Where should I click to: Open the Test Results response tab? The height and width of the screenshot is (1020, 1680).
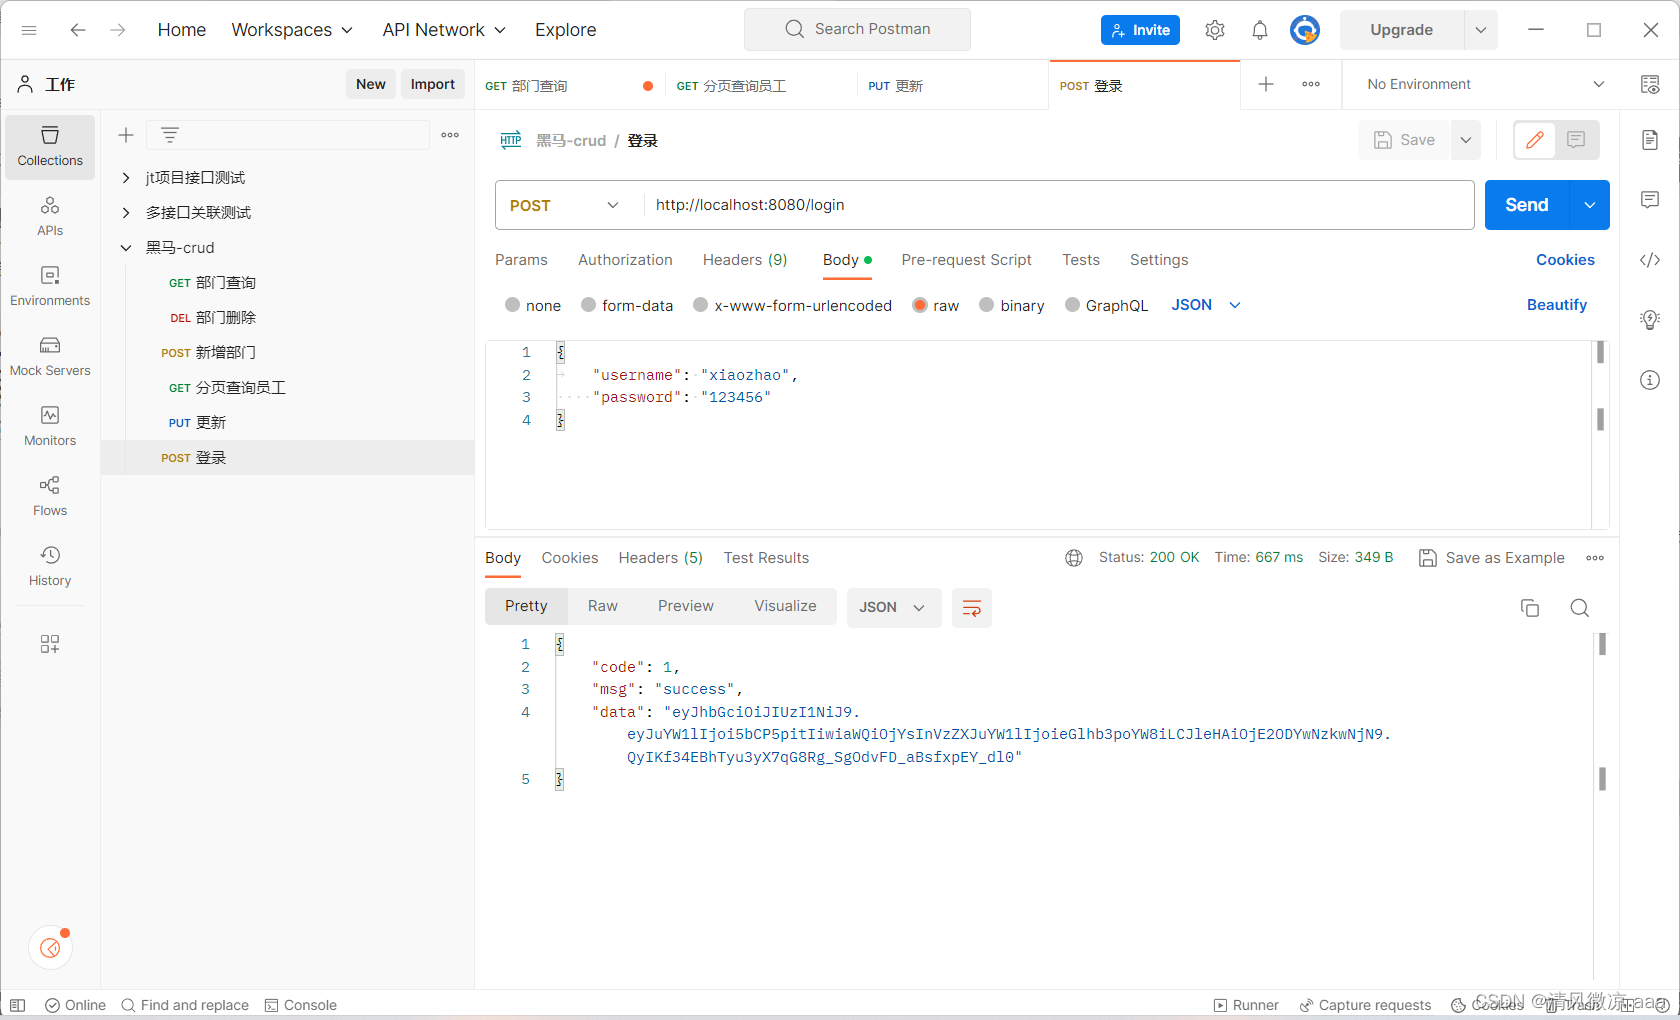[x=766, y=558]
